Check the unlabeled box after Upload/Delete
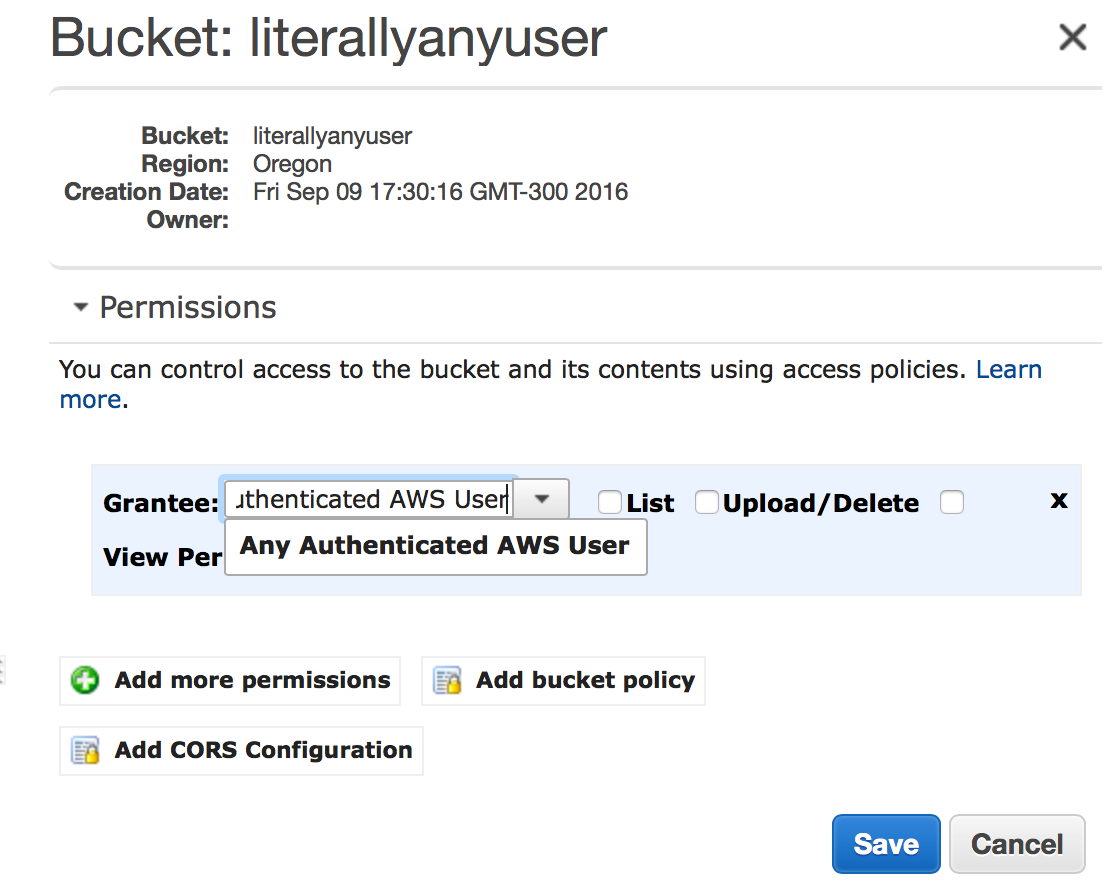The height and width of the screenshot is (884, 1112). (x=951, y=503)
